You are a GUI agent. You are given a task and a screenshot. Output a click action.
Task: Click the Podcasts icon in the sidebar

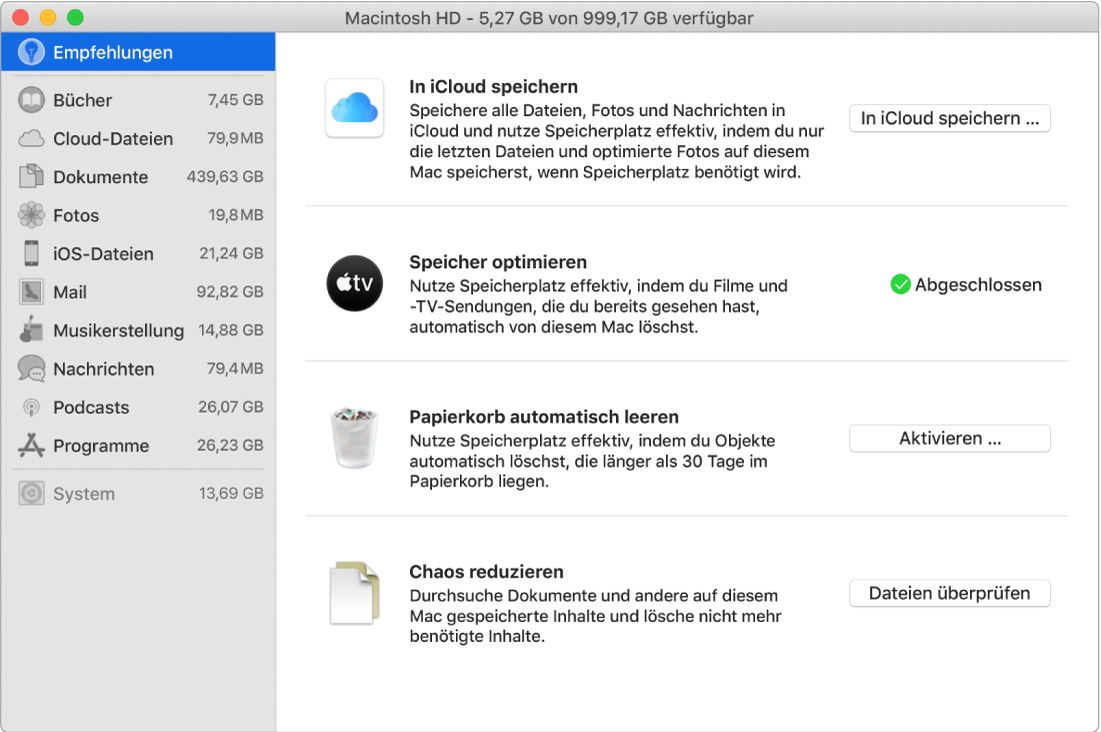(x=31, y=407)
